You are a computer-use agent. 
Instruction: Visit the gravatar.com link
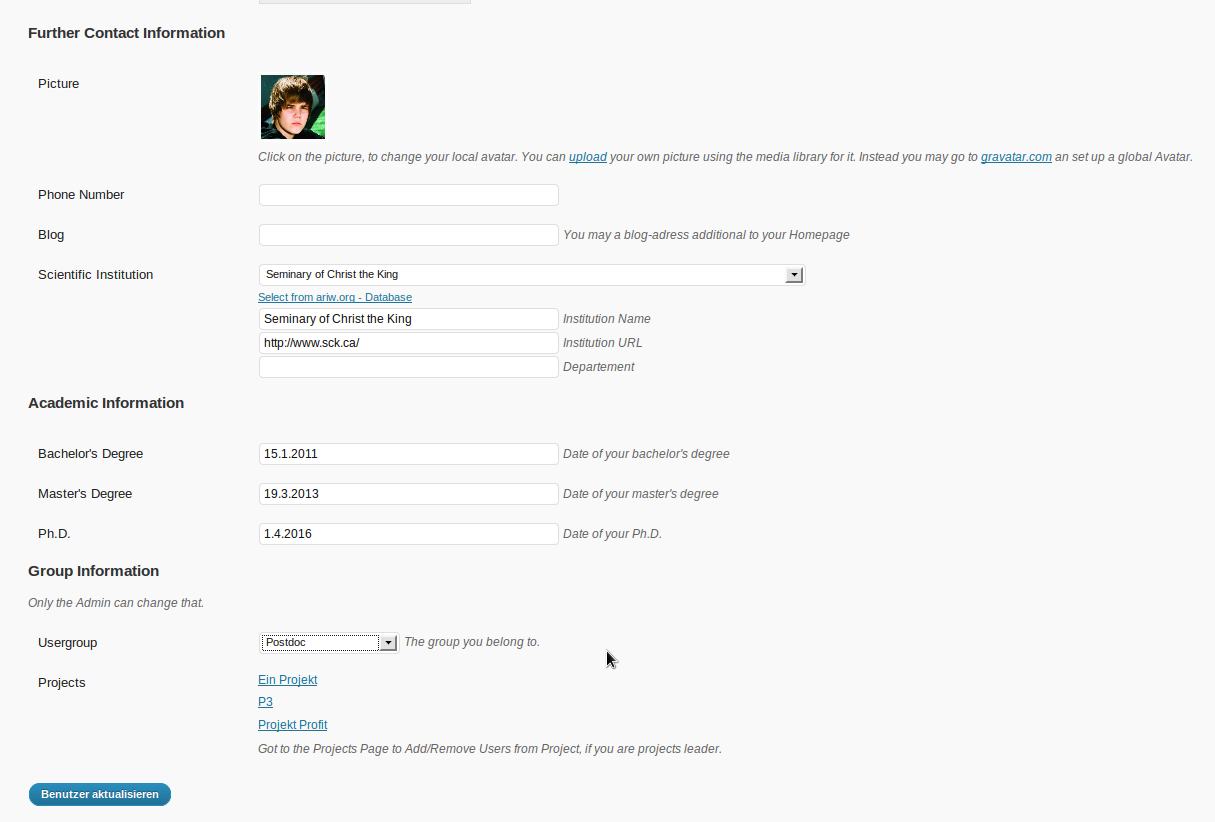tap(1016, 157)
